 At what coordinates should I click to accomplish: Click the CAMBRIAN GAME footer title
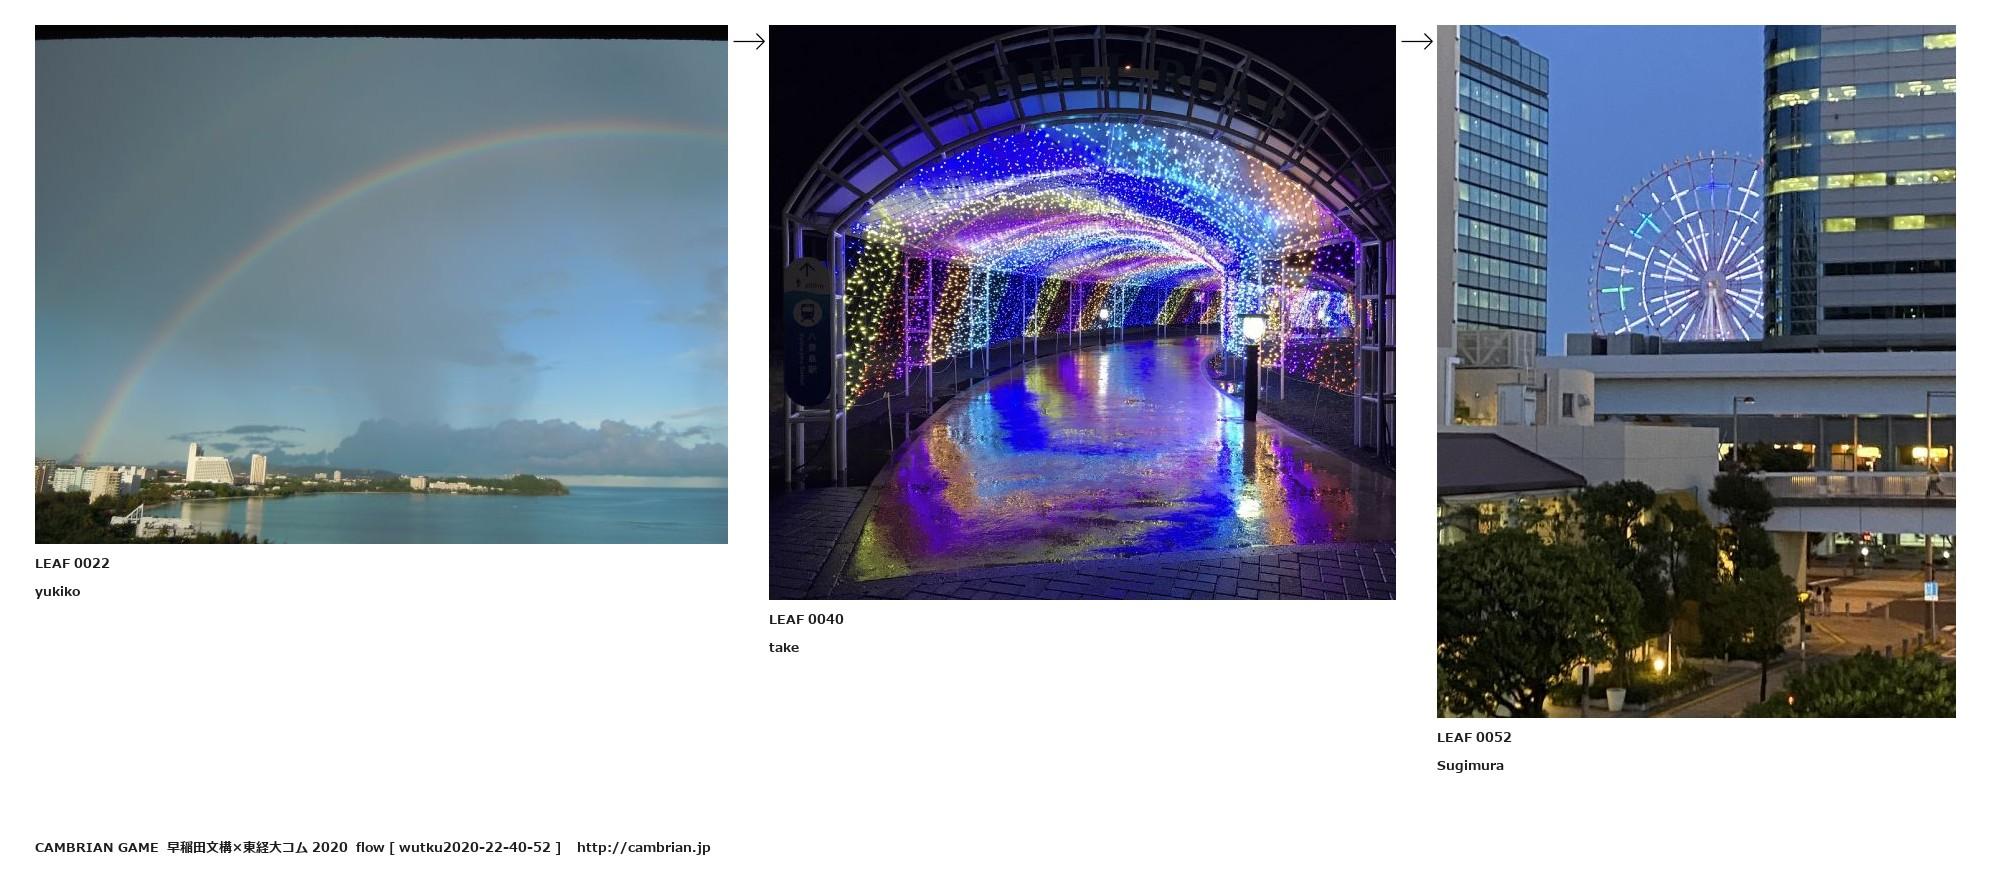click(96, 847)
